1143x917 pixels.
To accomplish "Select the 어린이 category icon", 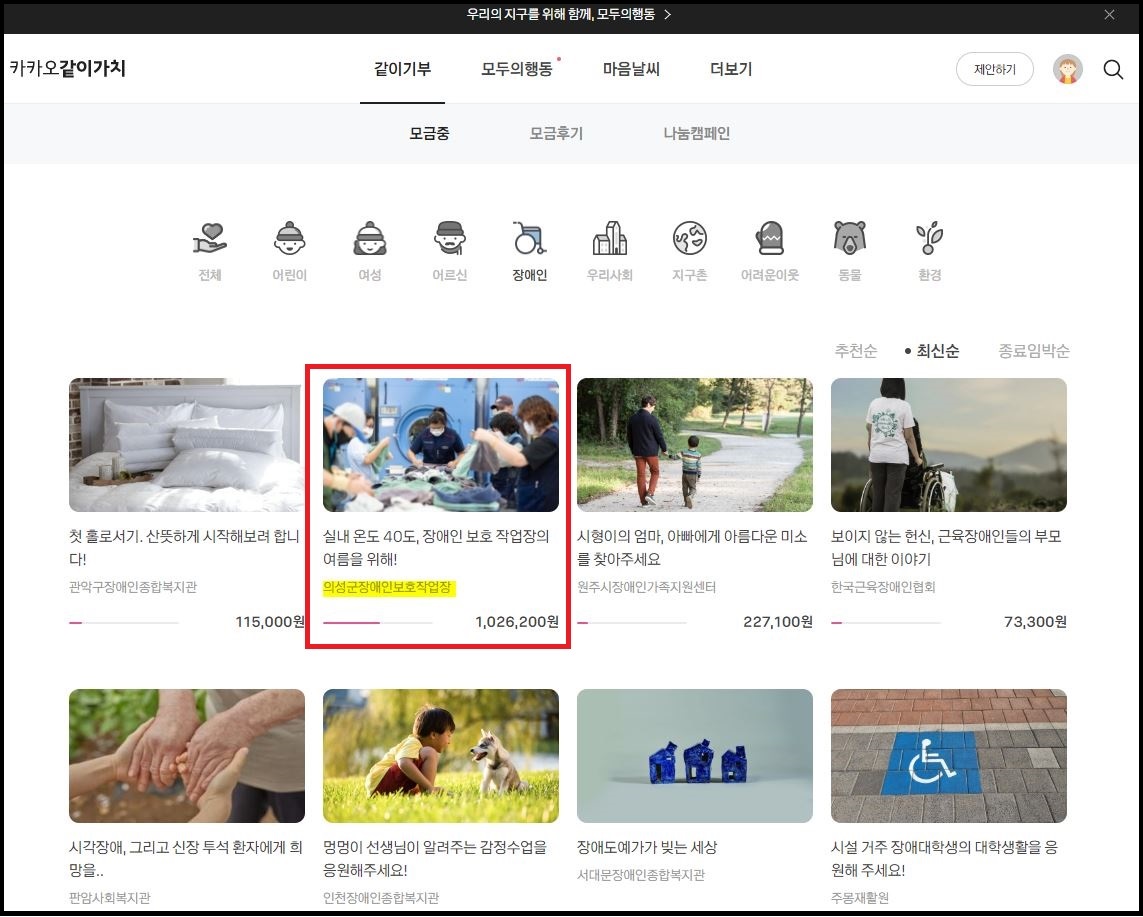I will tap(289, 238).
